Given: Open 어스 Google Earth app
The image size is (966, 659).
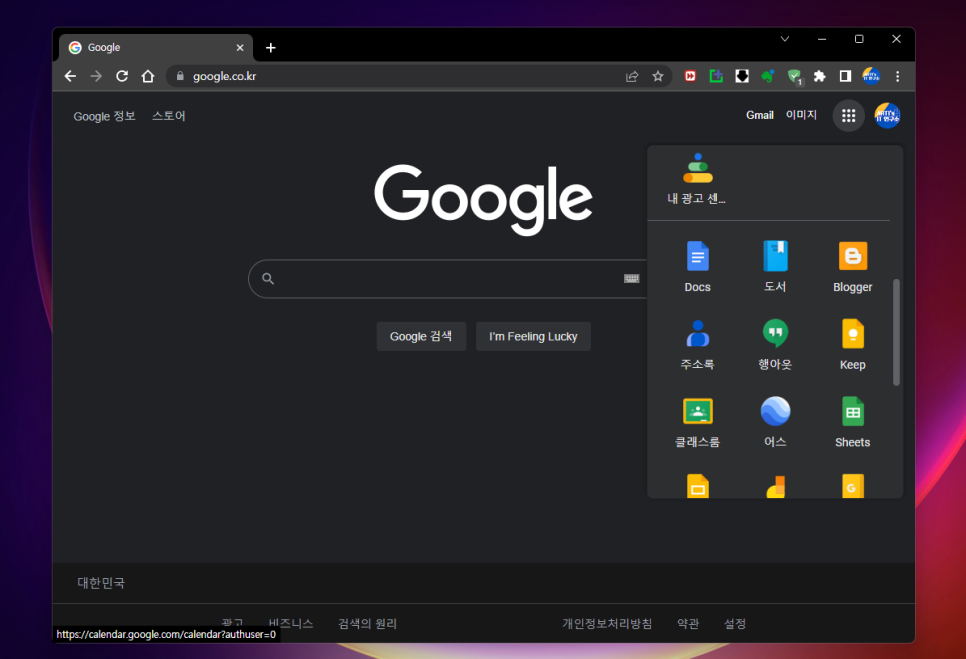Looking at the screenshot, I should (775, 422).
